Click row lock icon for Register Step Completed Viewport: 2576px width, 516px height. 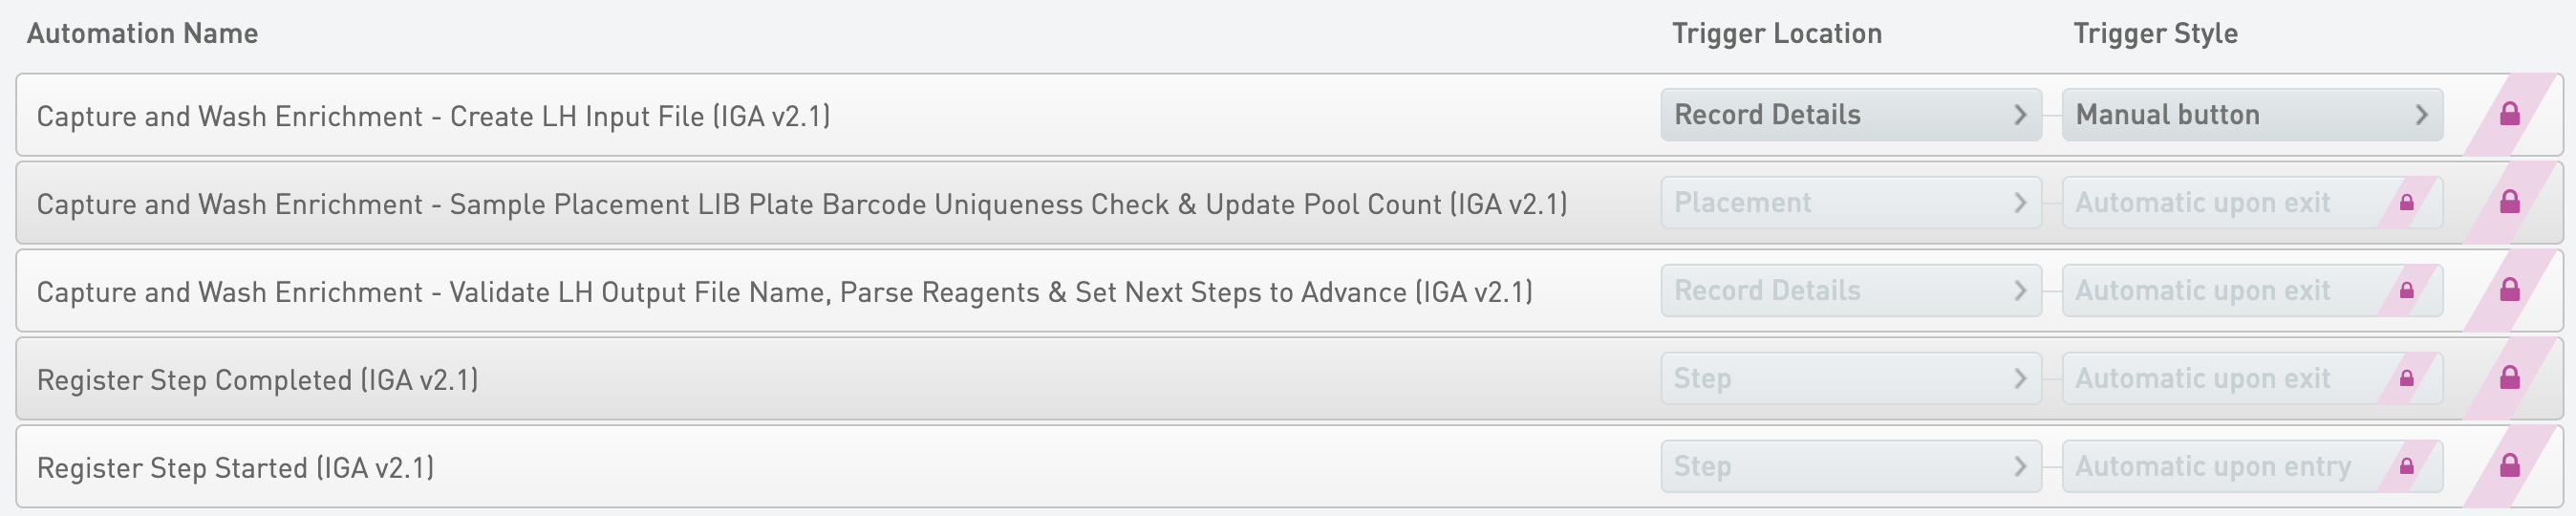click(x=2509, y=378)
